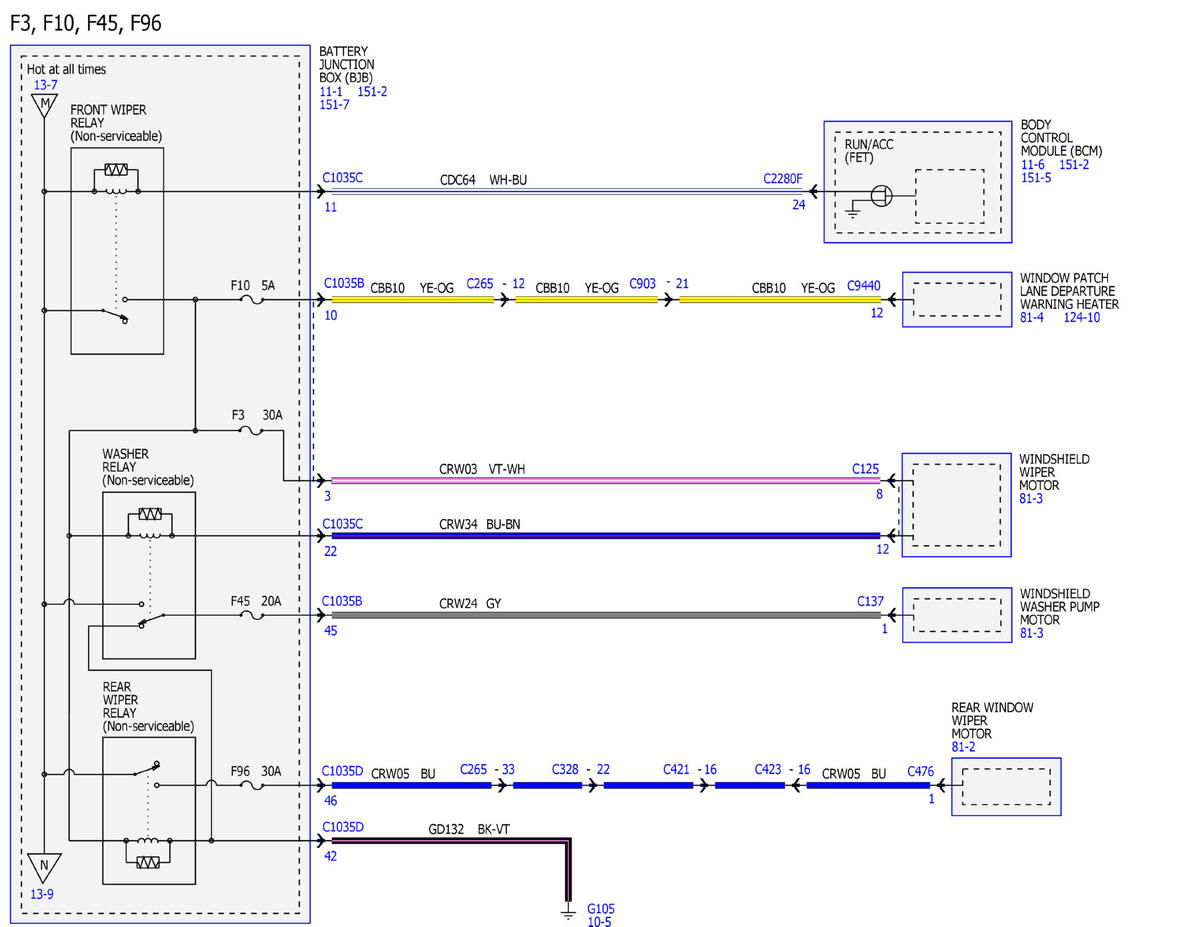The width and height of the screenshot is (1200, 927).
Task: Open page reference 81-4
Action: pyautogui.click(x=1033, y=317)
